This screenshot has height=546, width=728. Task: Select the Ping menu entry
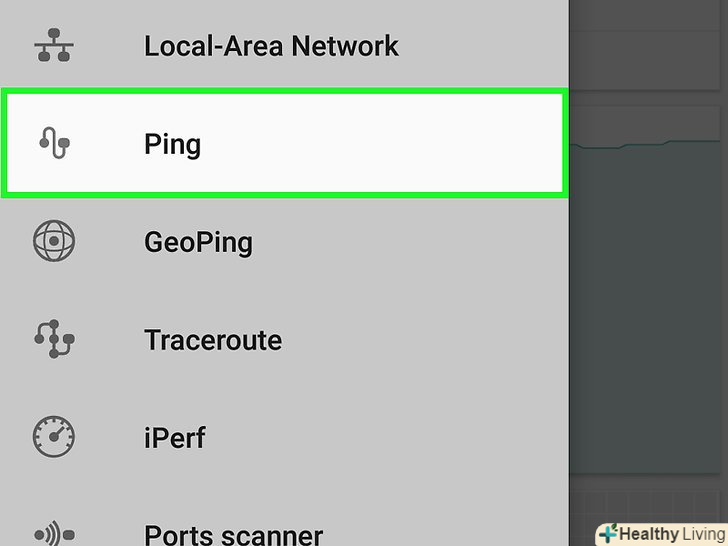click(172, 145)
